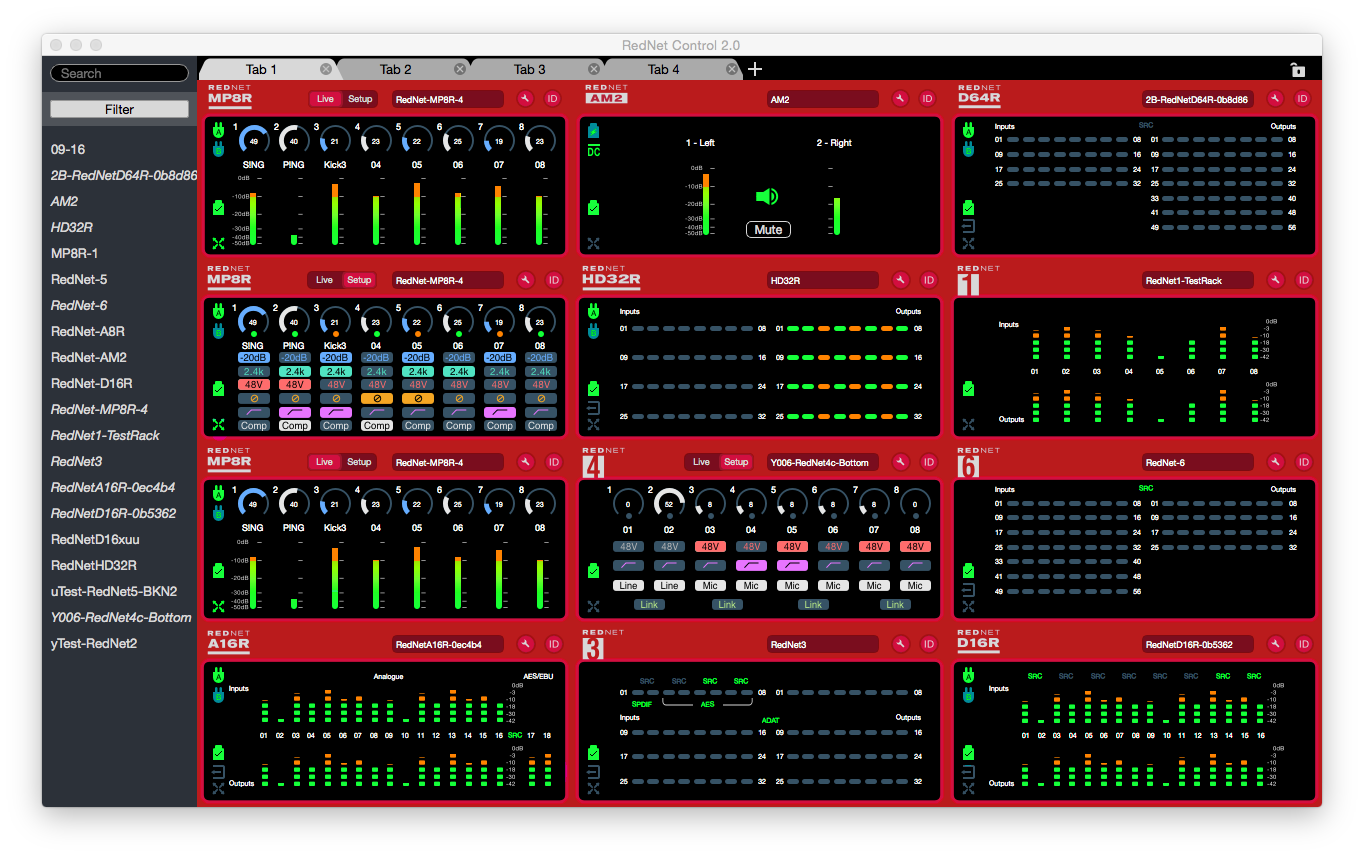
Task: Click the ID icon on the RedNet-6 card
Action: (x=1303, y=462)
